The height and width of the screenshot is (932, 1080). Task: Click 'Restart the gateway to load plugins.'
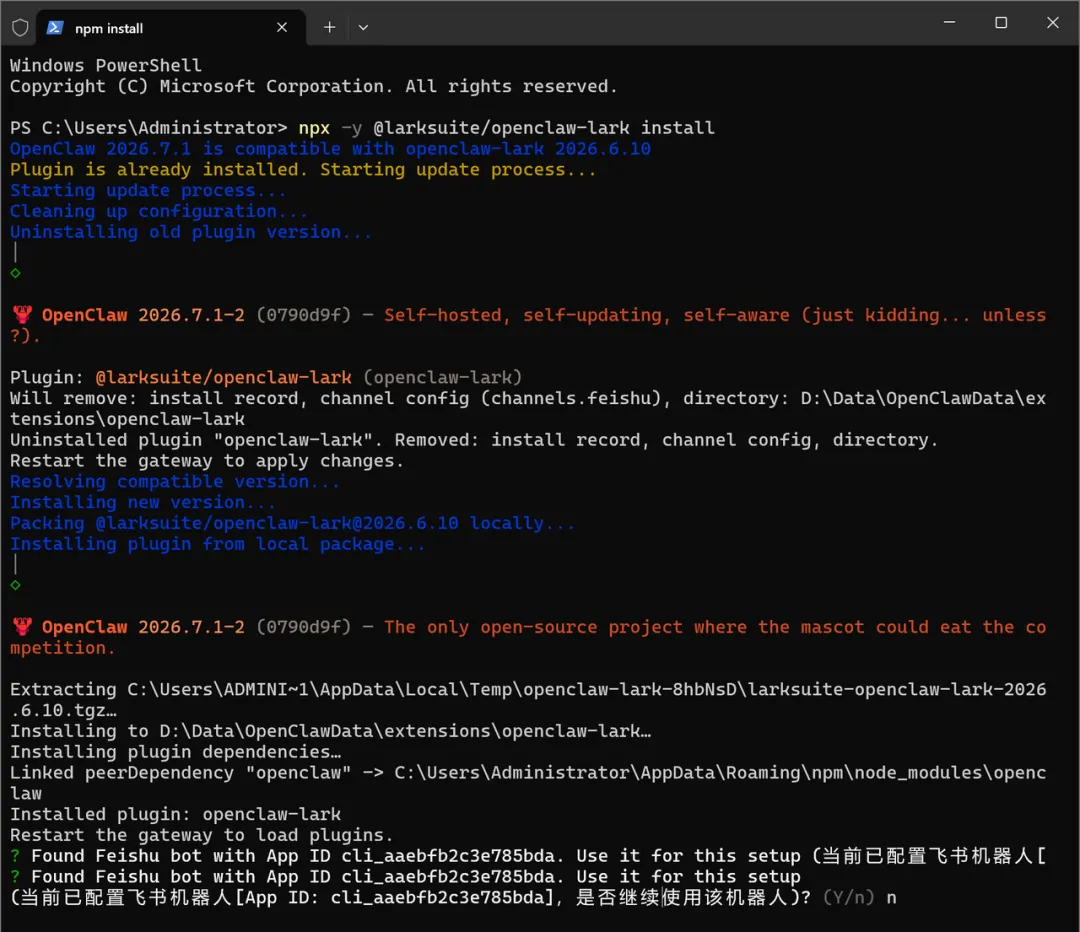(201, 835)
